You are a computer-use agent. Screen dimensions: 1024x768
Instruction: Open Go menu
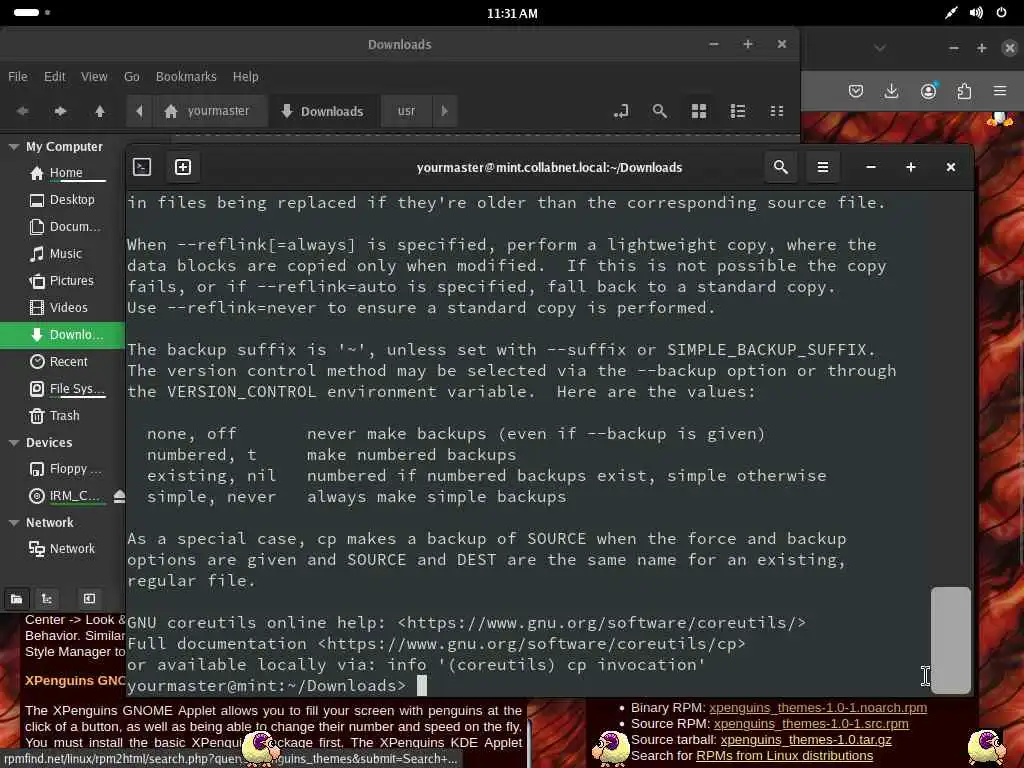tap(132, 76)
